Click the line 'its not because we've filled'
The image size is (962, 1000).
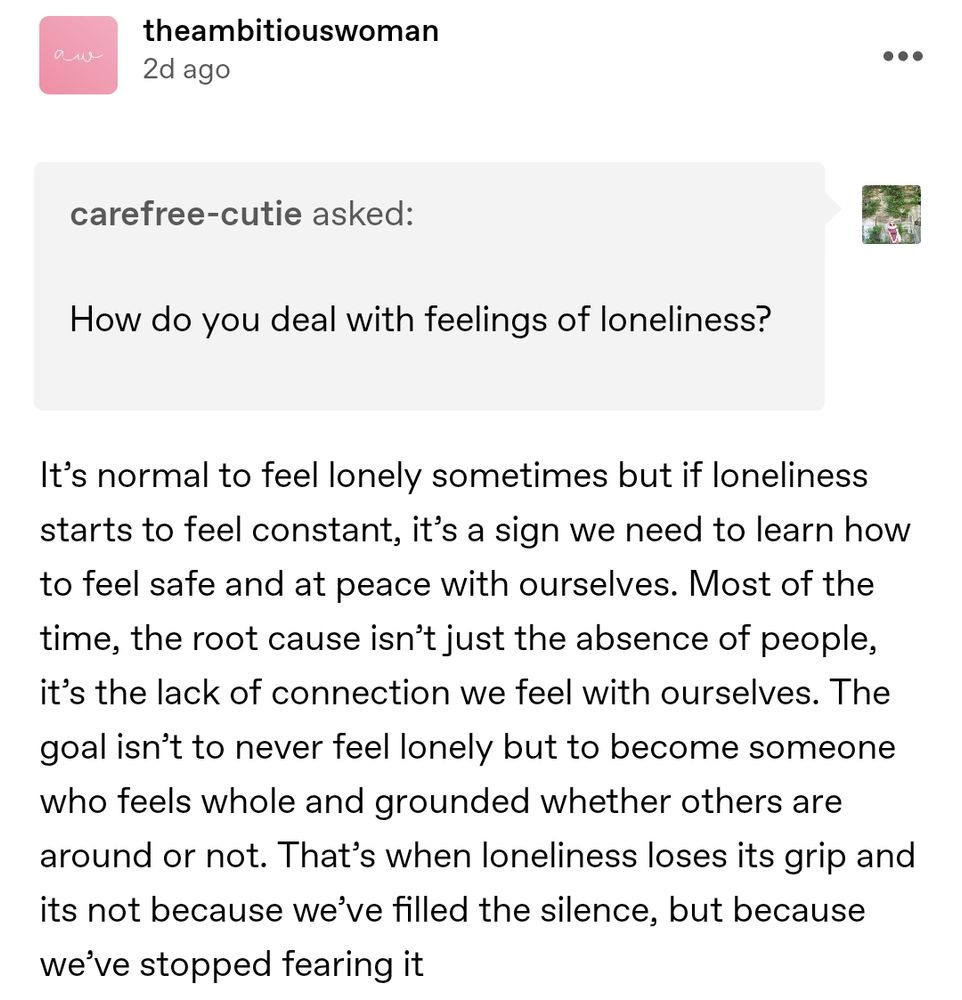[x=452, y=909]
